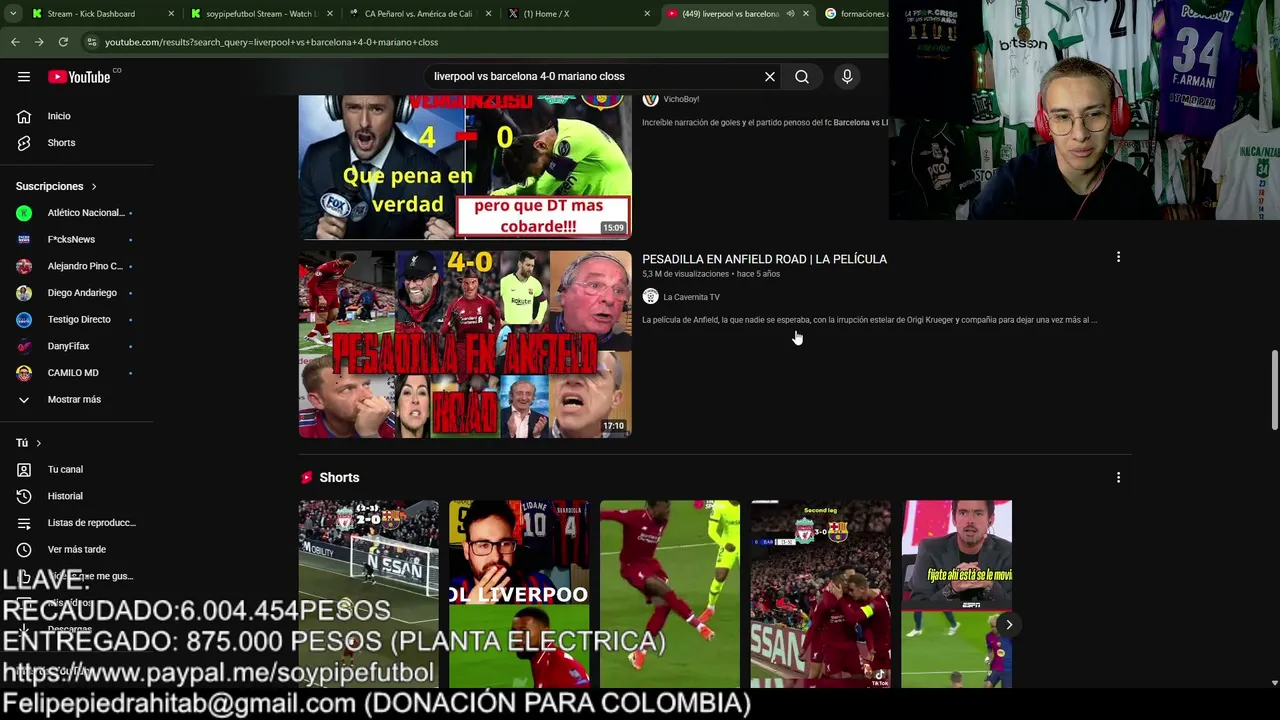Click the page vertical scrollbar thumb
Screen dimensions: 1280x720
pos(1274,390)
